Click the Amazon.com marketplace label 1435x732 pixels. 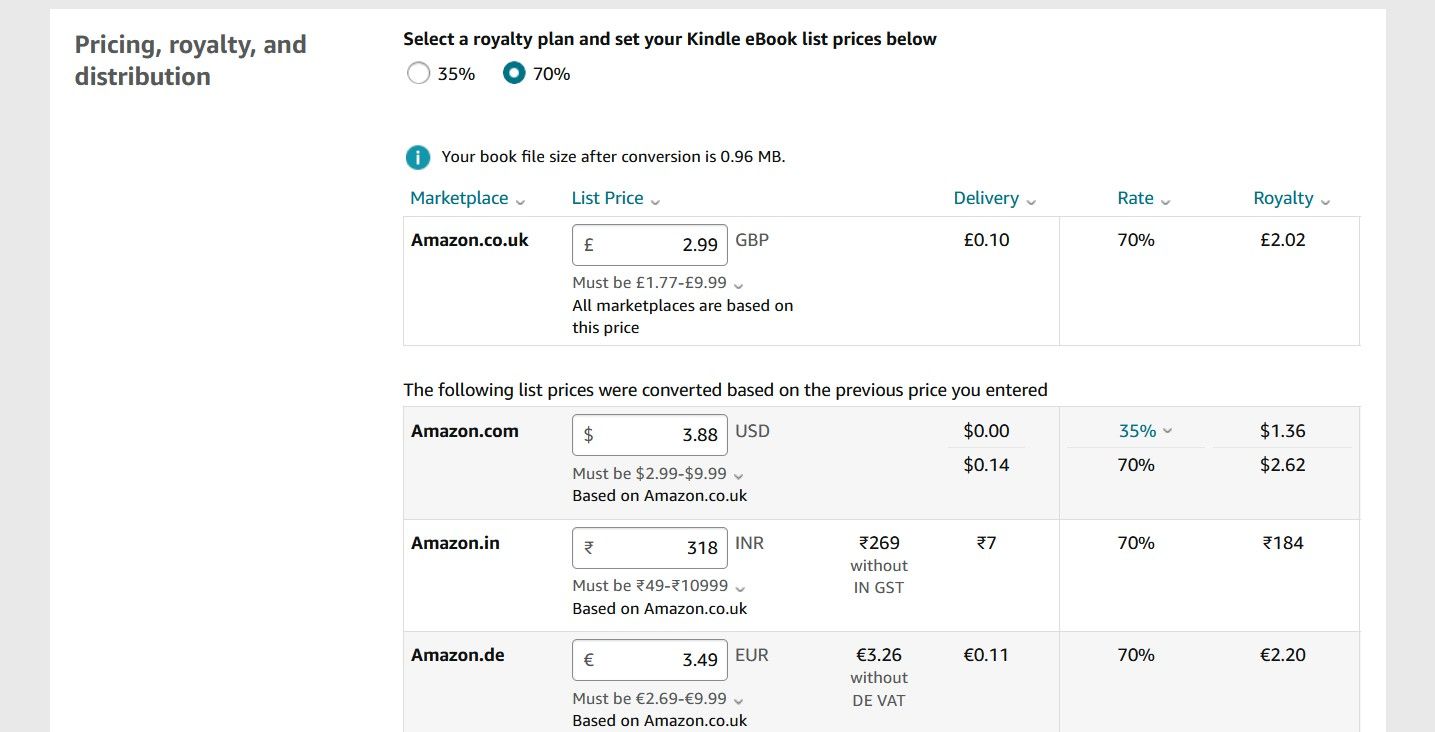coord(465,431)
